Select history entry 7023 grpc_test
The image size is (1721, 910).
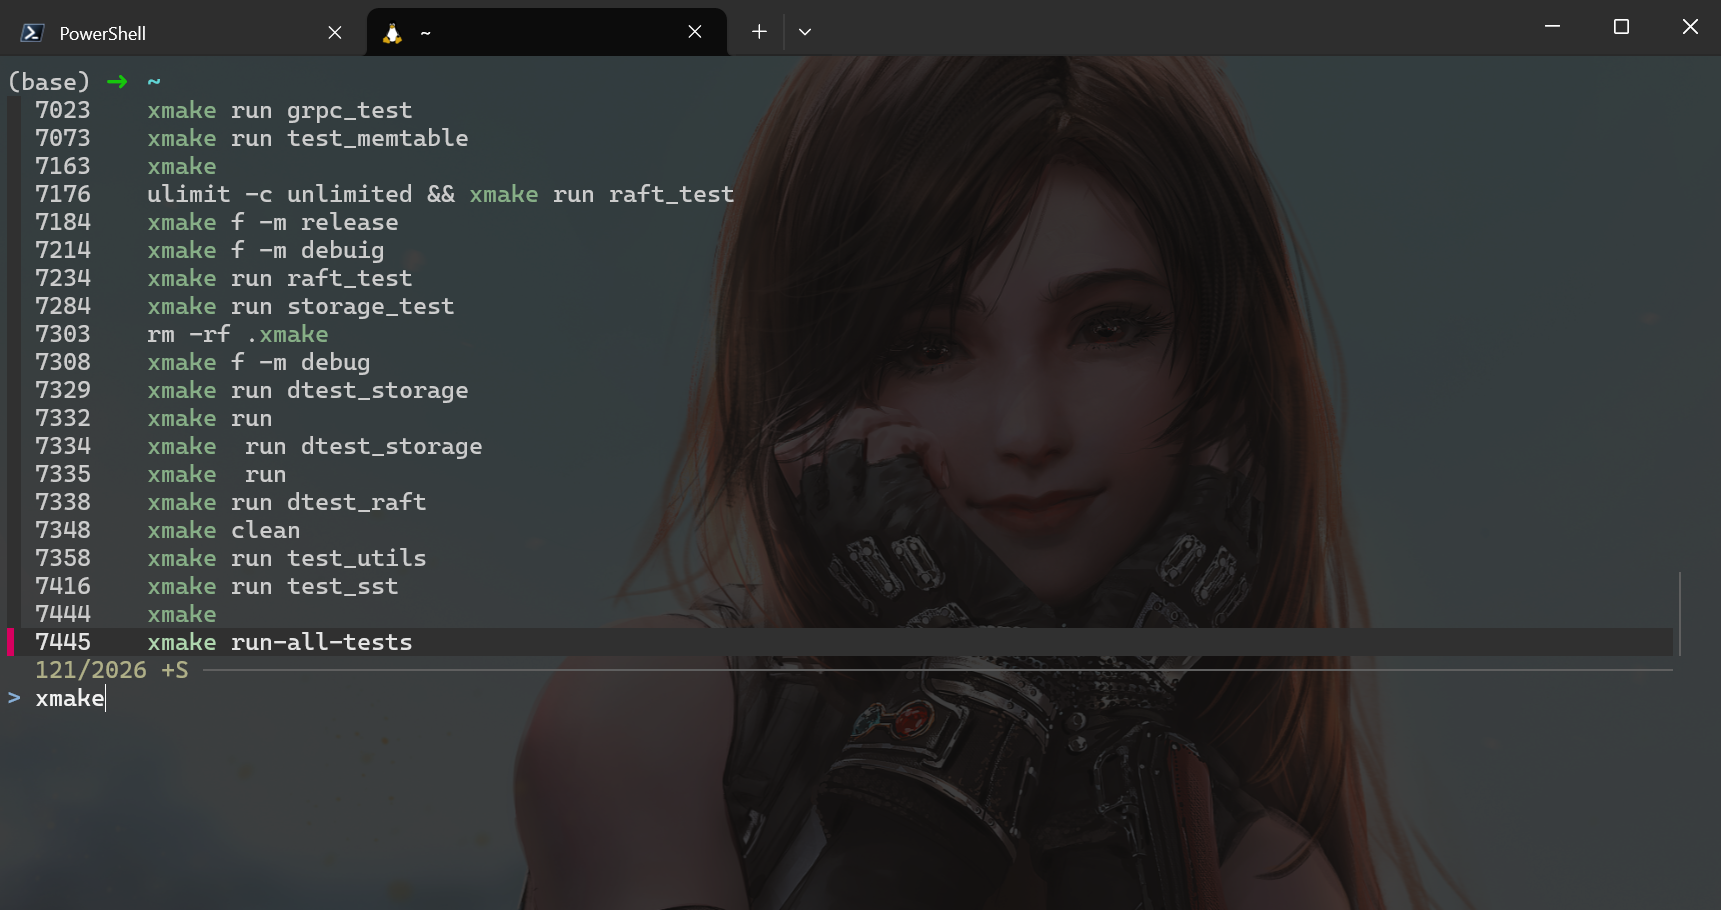[x=223, y=110]
